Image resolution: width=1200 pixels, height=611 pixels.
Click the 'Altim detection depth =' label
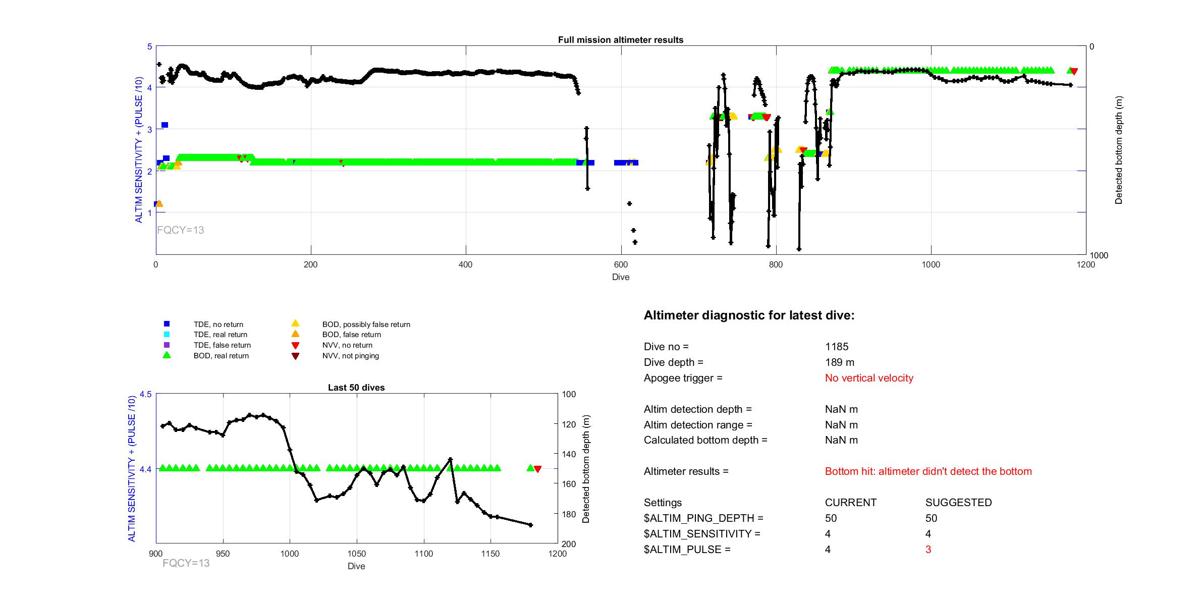click(x=698, y=409)
